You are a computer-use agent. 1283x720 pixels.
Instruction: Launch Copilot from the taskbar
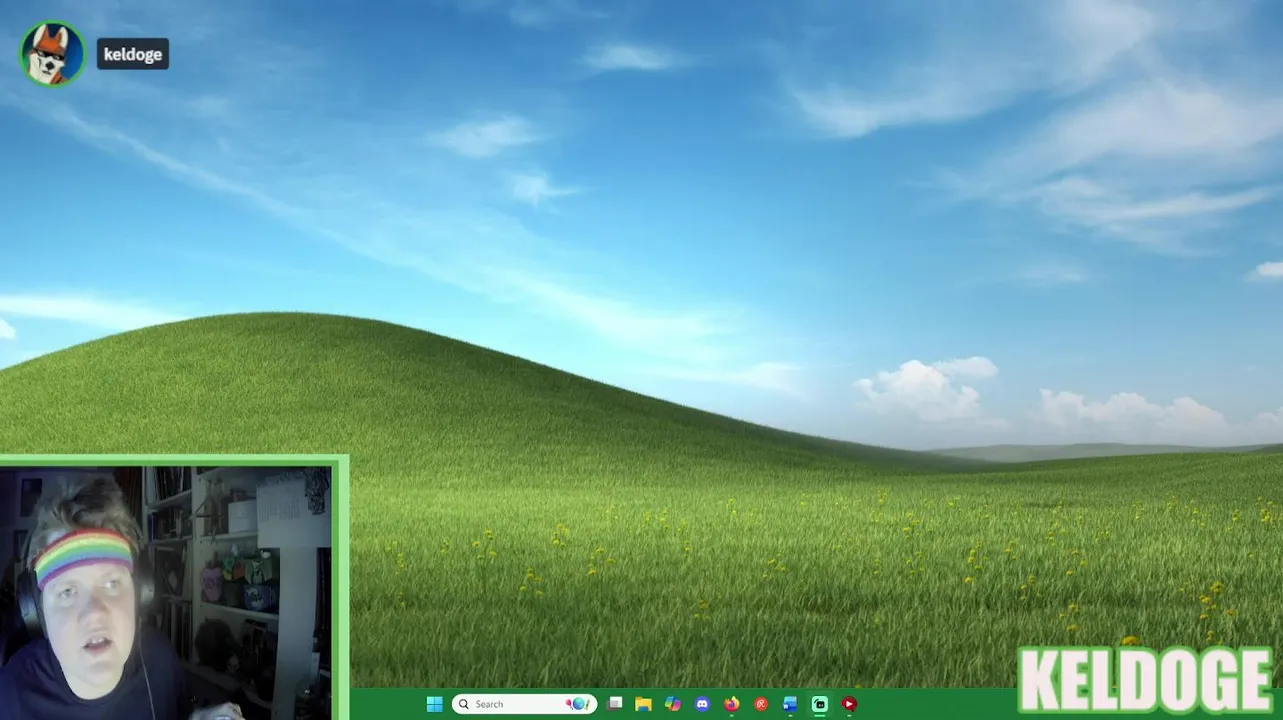click(x=673, y=704)
